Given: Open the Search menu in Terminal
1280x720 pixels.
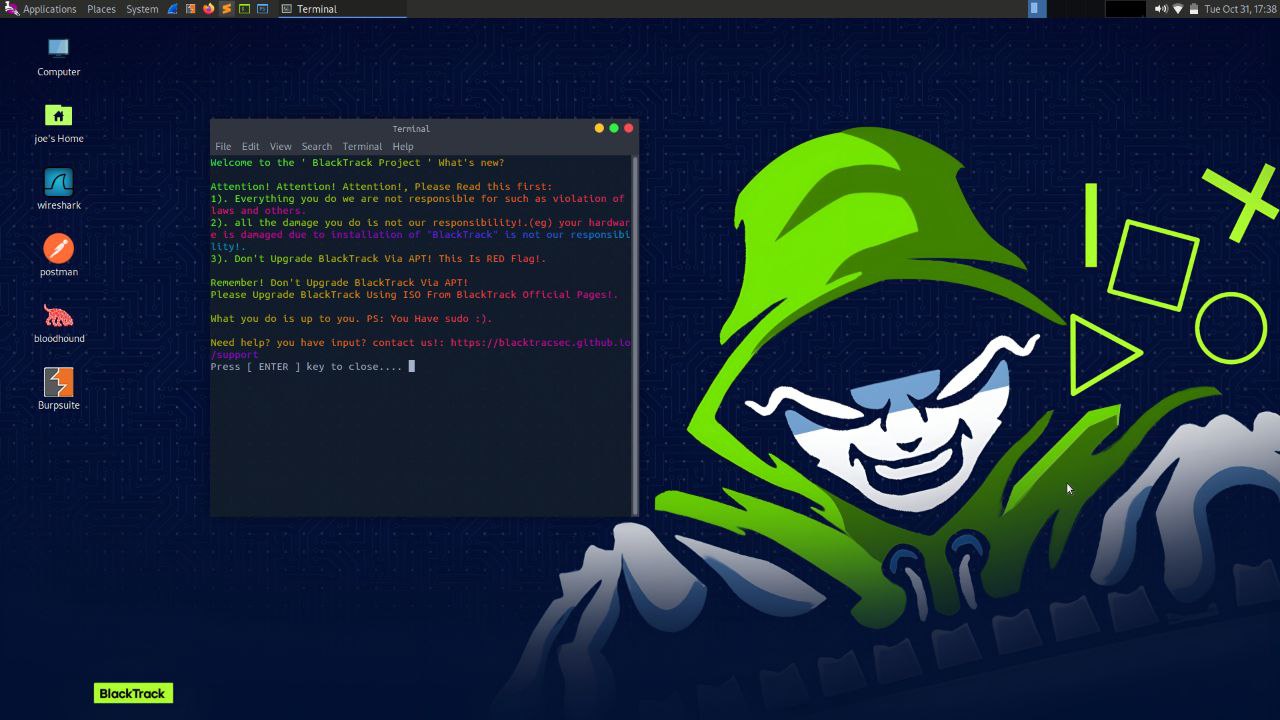Looking at the screenshot, I should [316, 146].
